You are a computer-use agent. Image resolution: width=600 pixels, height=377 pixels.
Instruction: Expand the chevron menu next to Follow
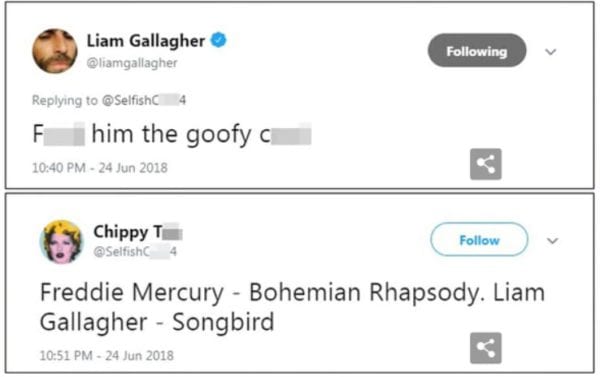point(552,241)
